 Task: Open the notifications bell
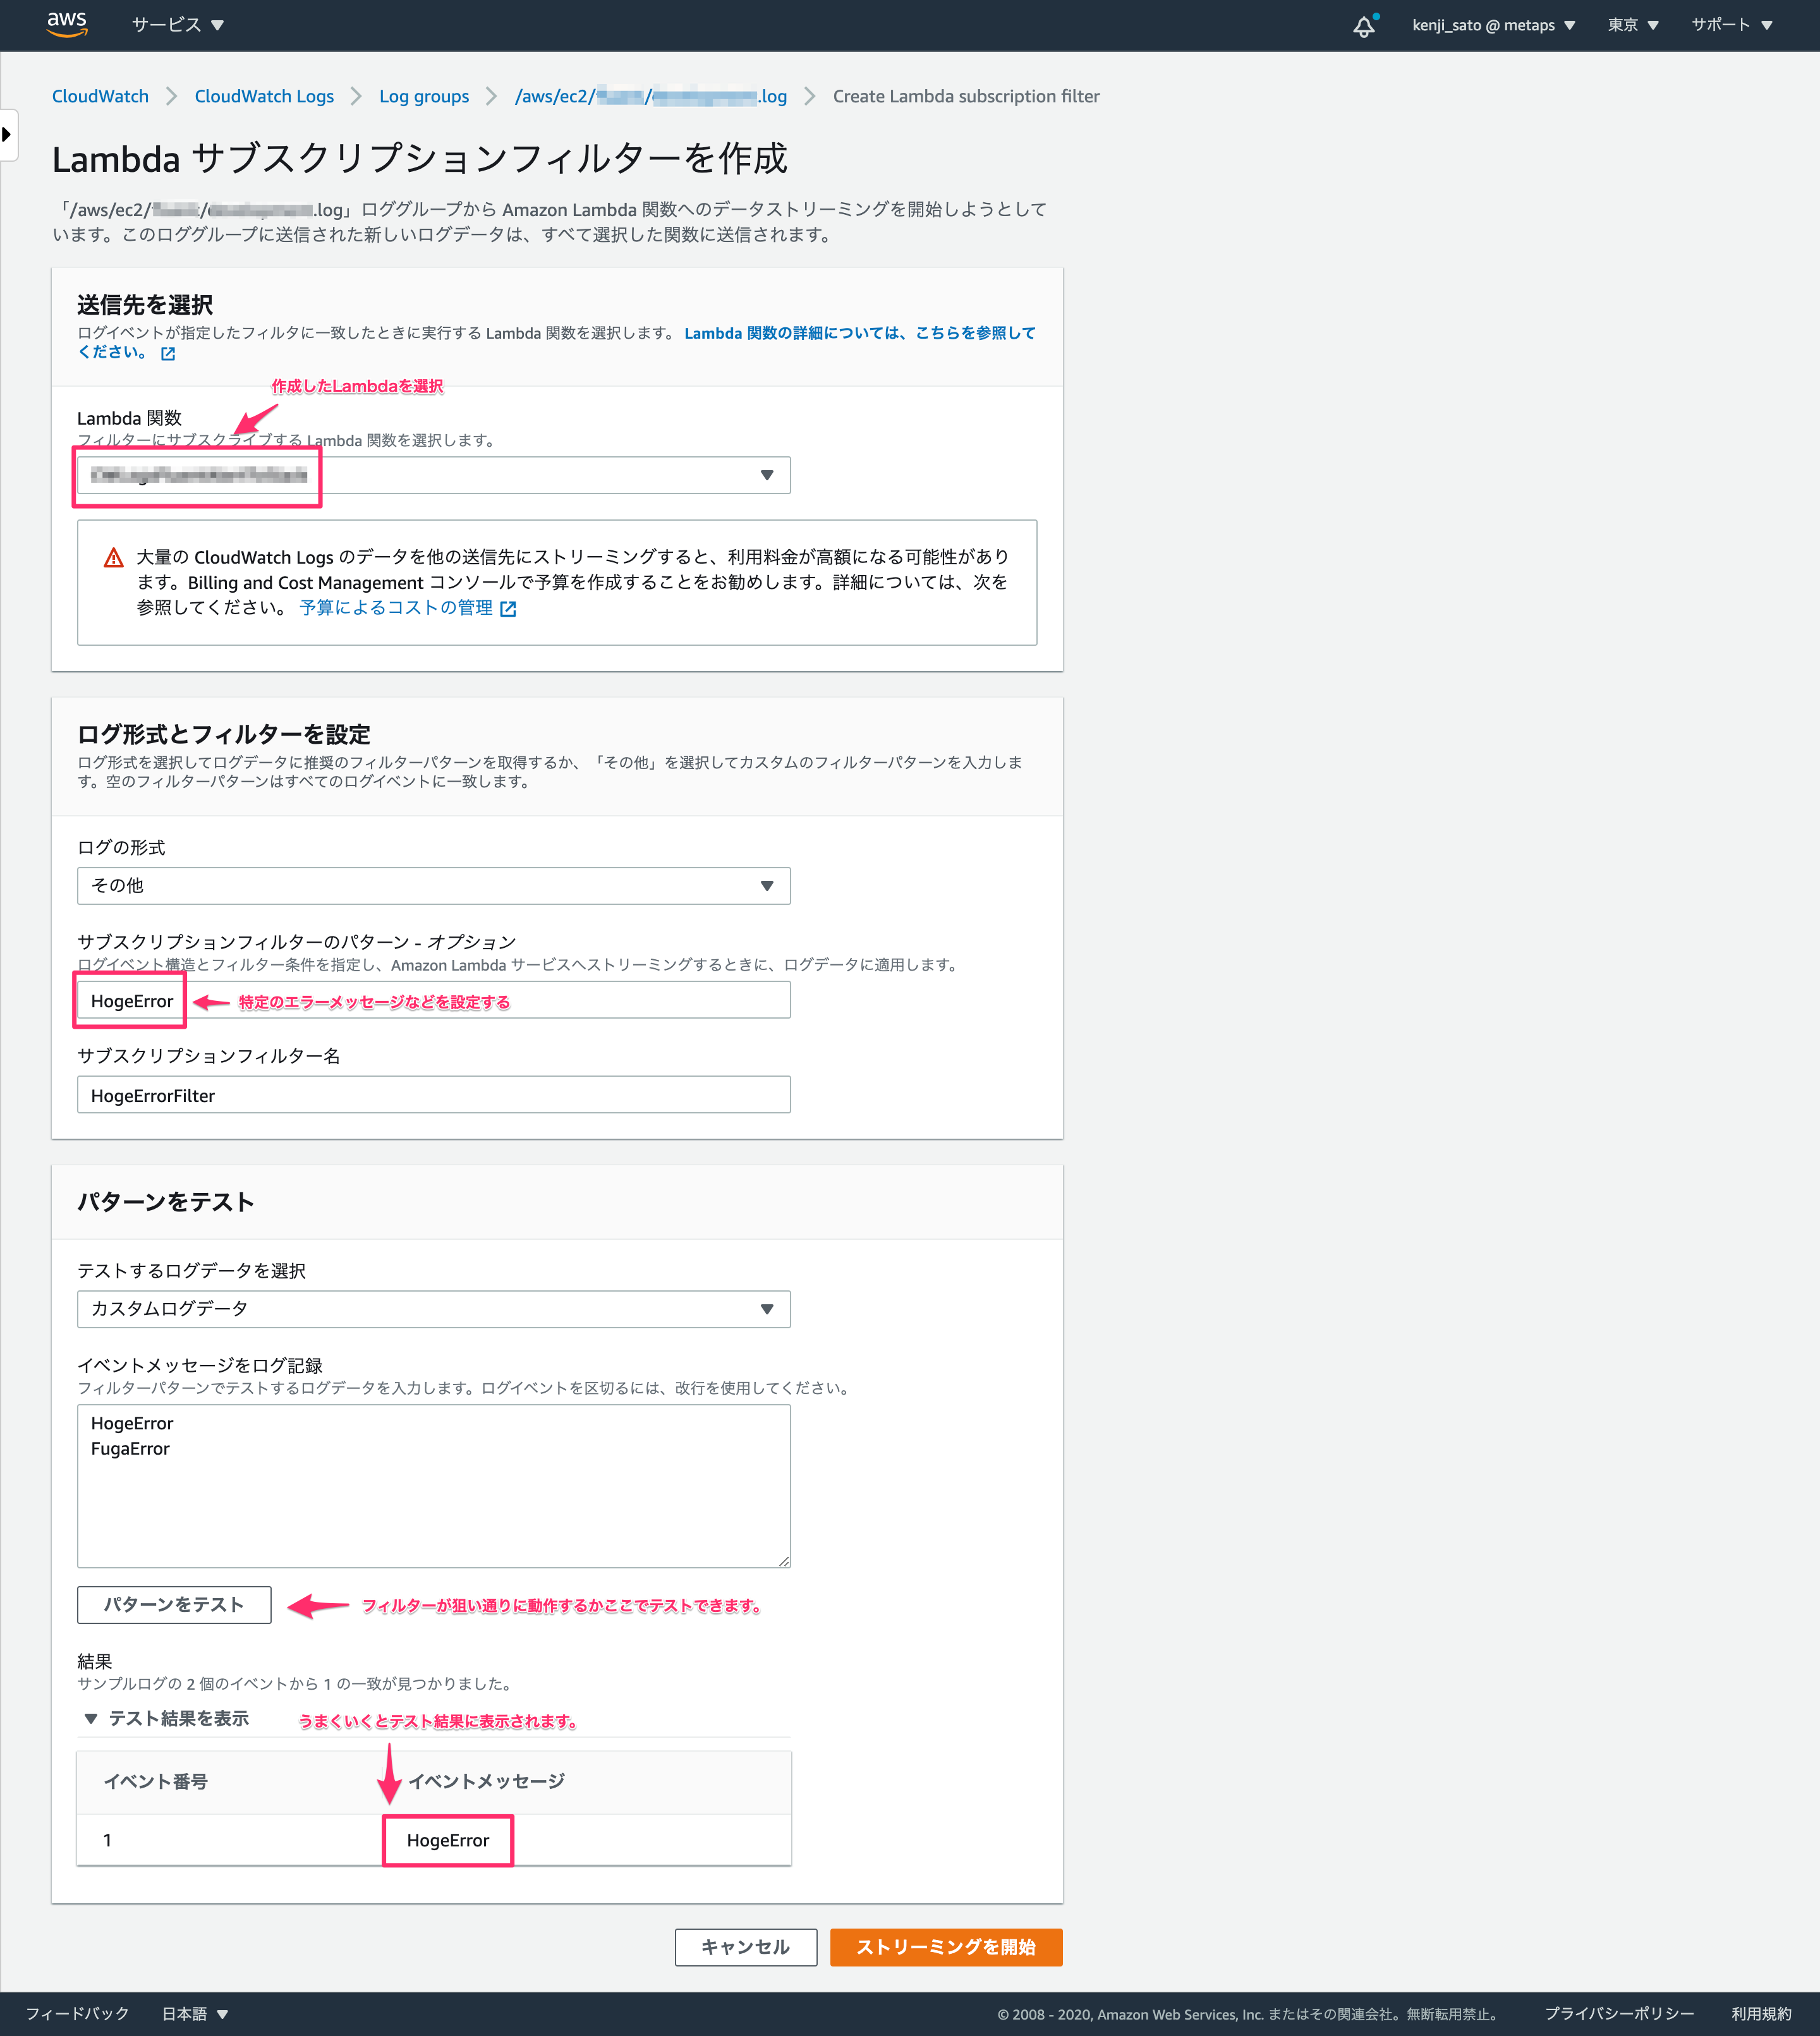coord(1364,25)
